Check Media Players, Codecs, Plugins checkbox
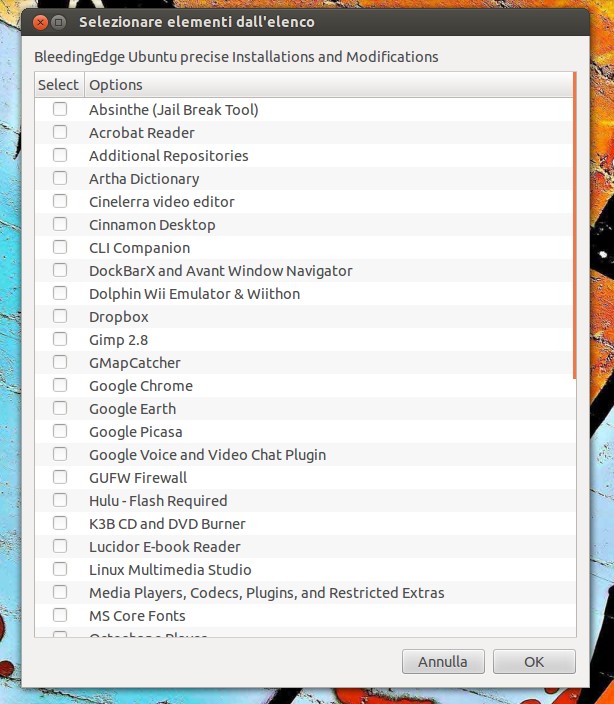The height and width of the screenshot is (704, 614). (x=60, y=592)
